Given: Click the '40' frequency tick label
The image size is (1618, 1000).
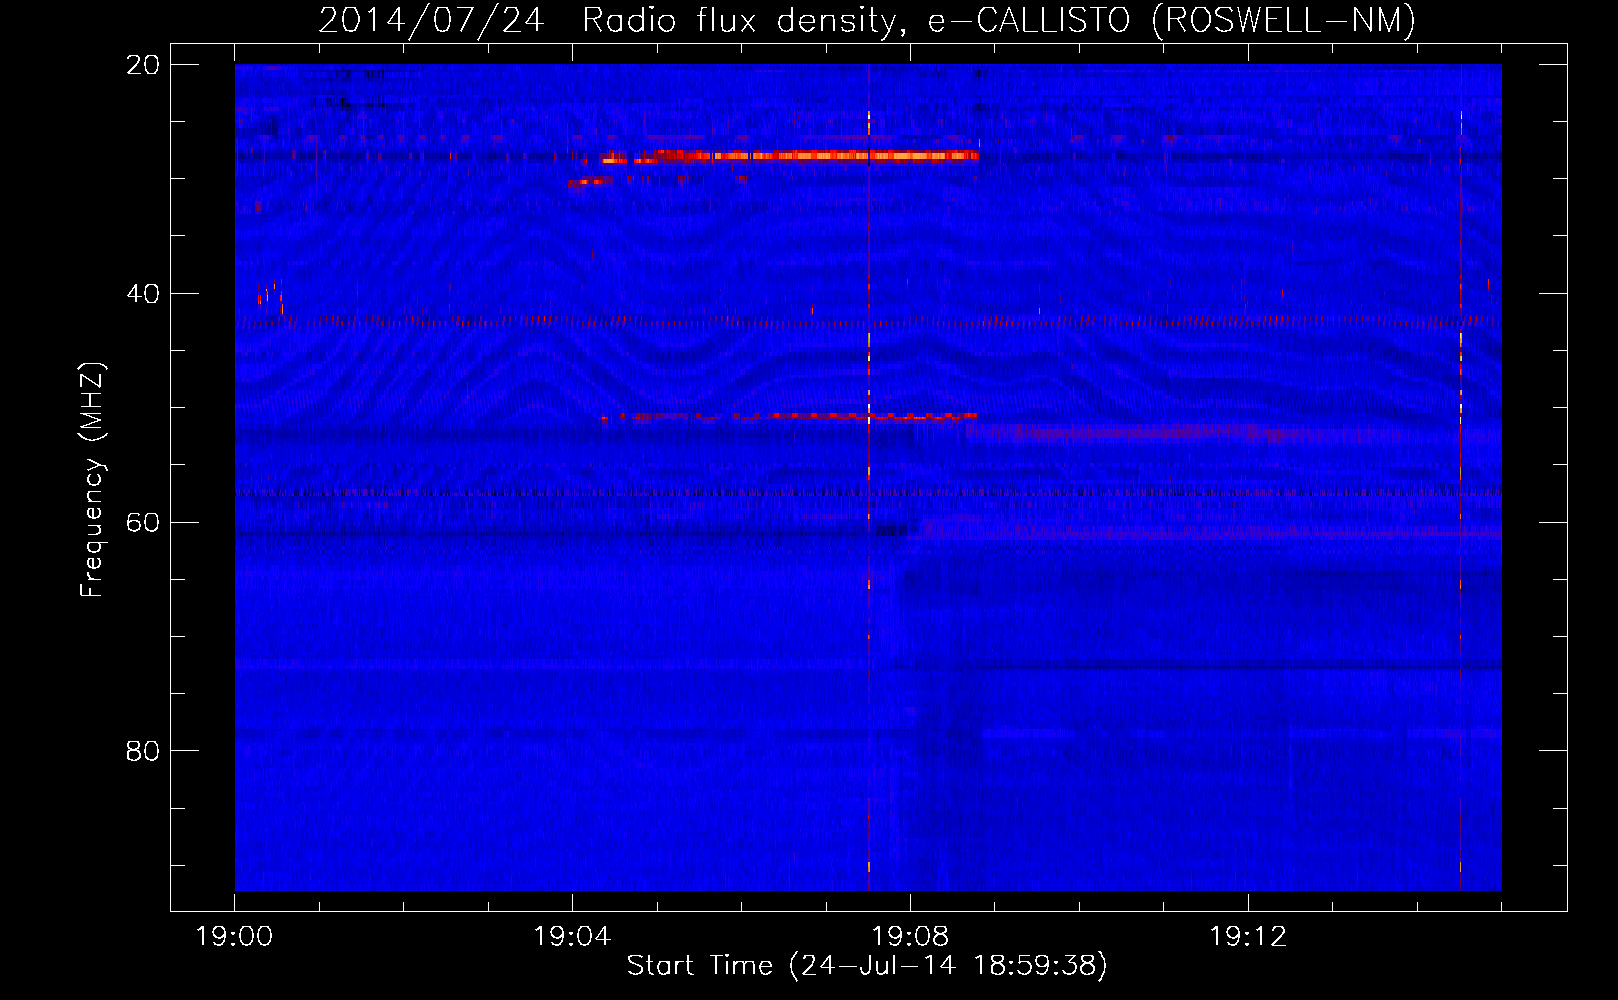Looking at the screenshot, I should click(x=143, y=294).
